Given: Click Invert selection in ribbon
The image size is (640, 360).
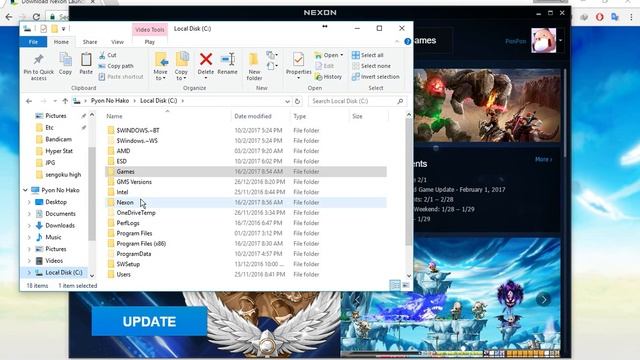Looking at the screenshot, I should (376, 77).
